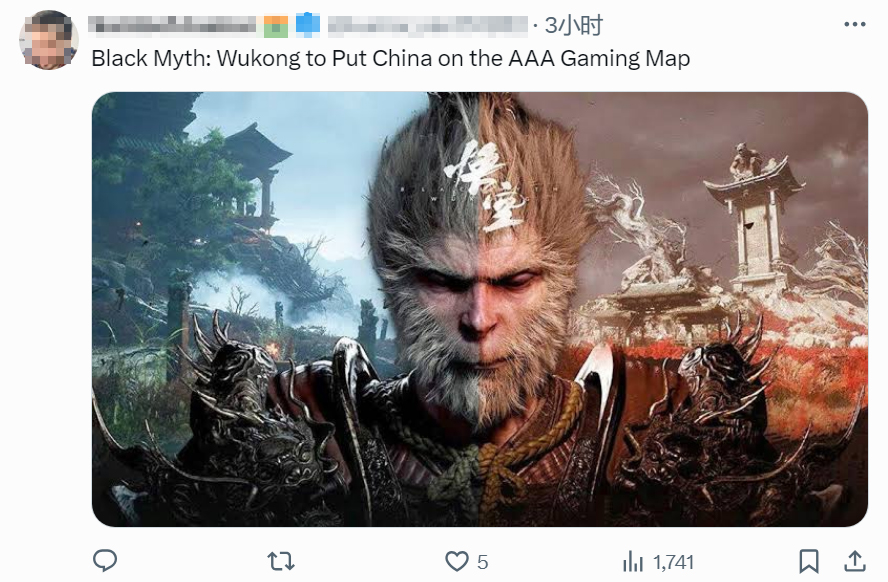Open the reply speech bubble icon
The width and height of the screenshot is (888, 582).
pos(105,560)
